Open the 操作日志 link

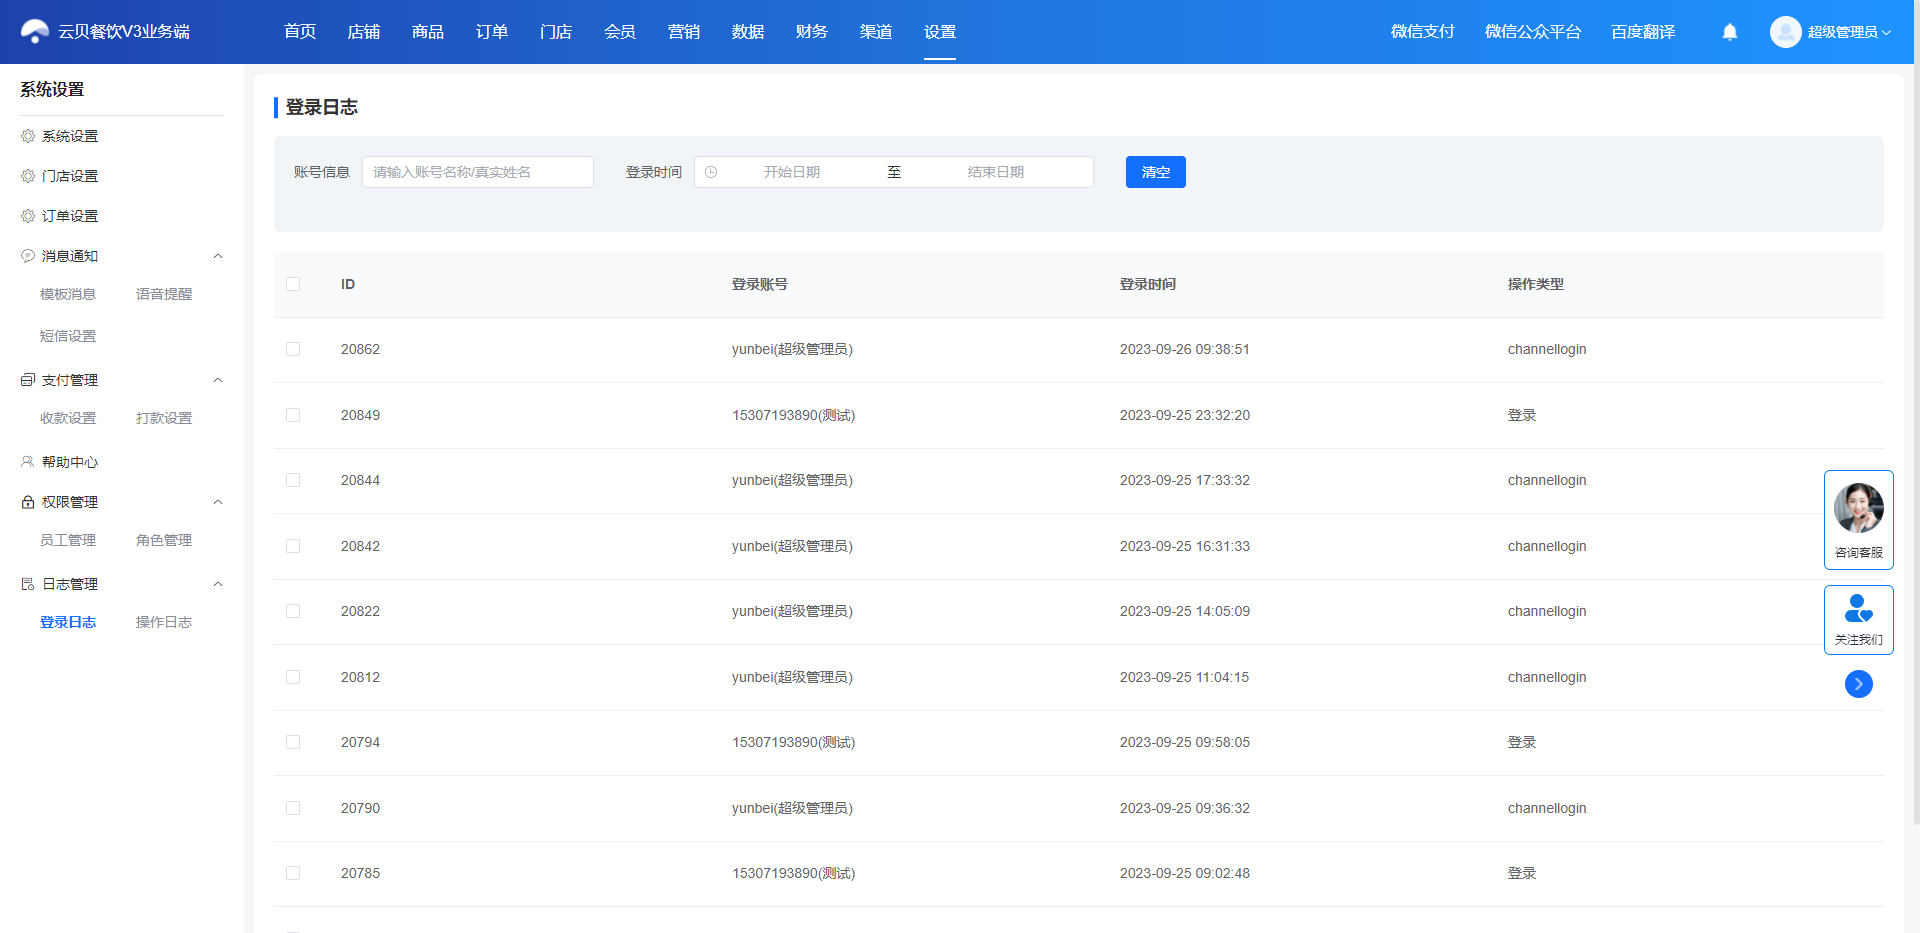(164, 622)
